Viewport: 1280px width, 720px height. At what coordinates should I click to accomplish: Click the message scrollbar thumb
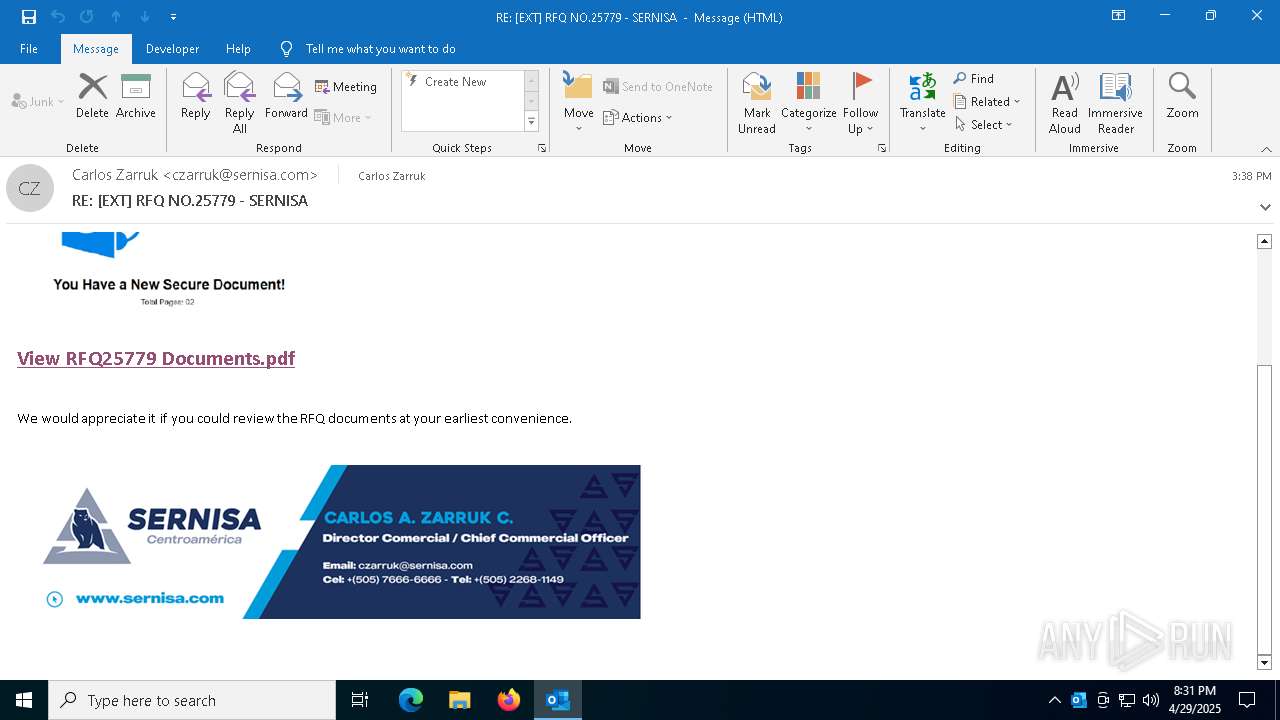(x=1264, y=508)
